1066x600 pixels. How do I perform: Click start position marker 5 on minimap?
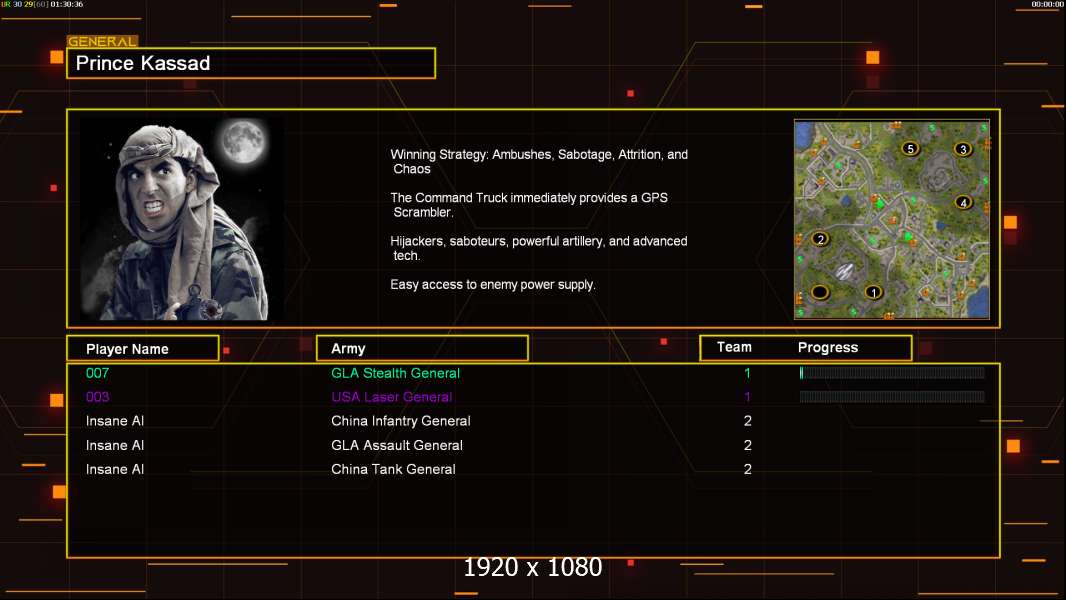(x=910, y=148)
